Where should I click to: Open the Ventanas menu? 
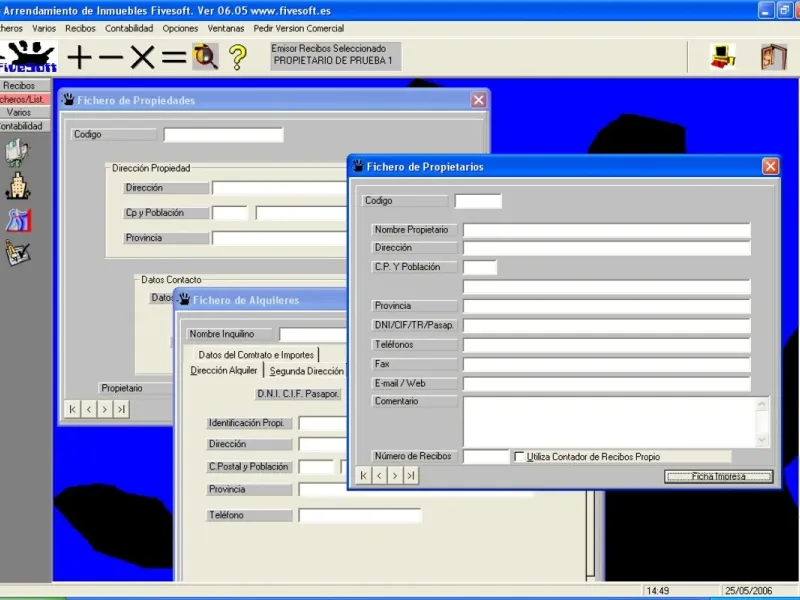(x=226, y=29)
